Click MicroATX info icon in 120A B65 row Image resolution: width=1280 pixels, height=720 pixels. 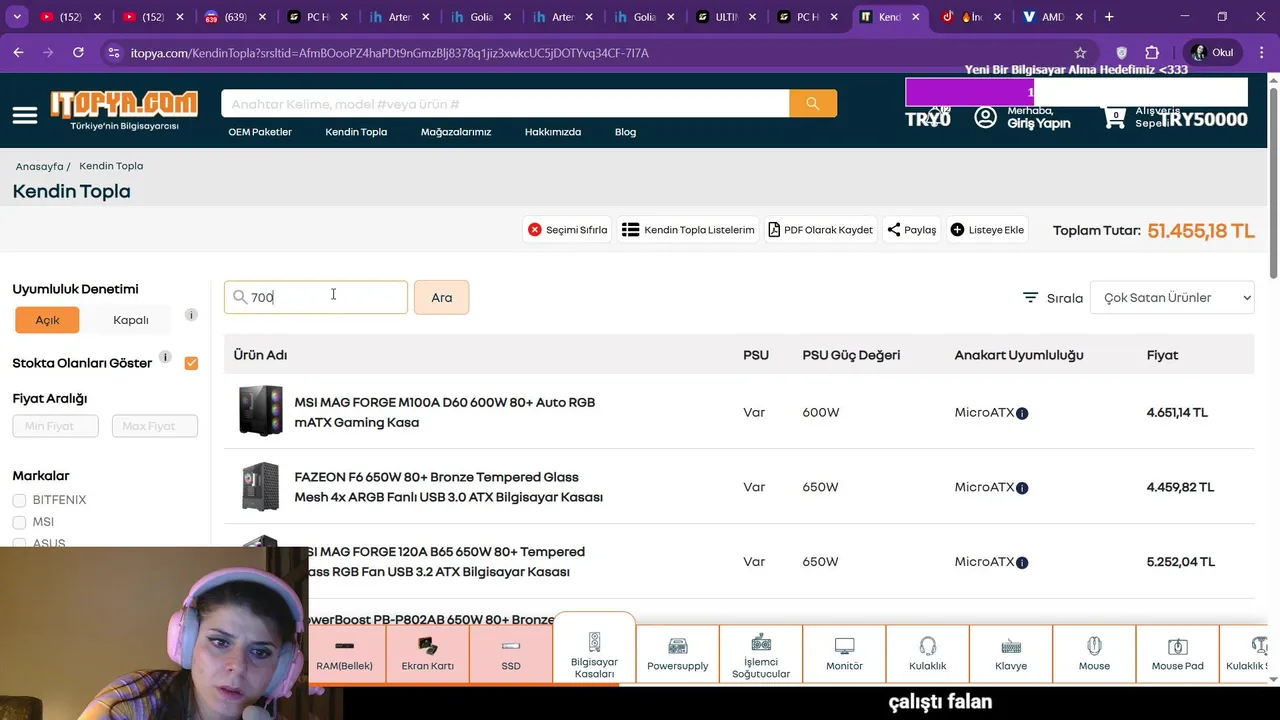(1022, 563)
